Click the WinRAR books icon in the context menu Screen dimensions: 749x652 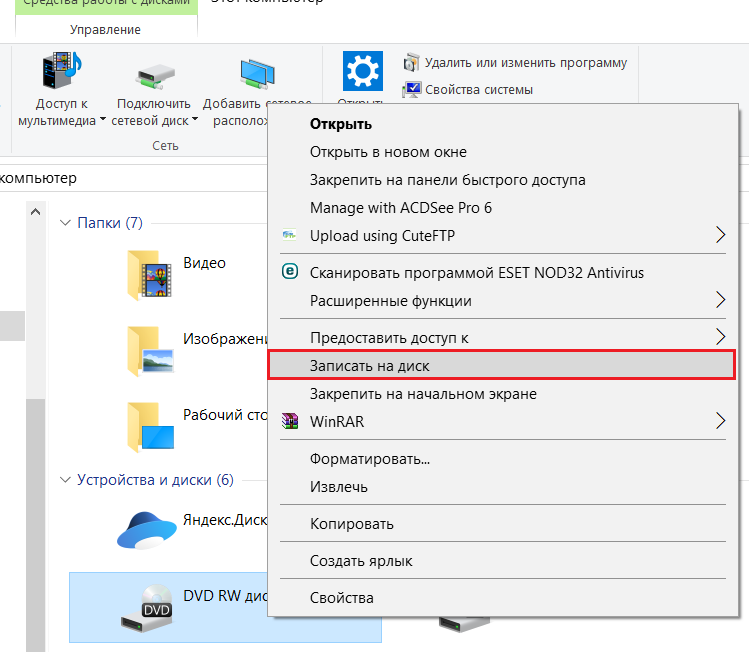[290, 421]
